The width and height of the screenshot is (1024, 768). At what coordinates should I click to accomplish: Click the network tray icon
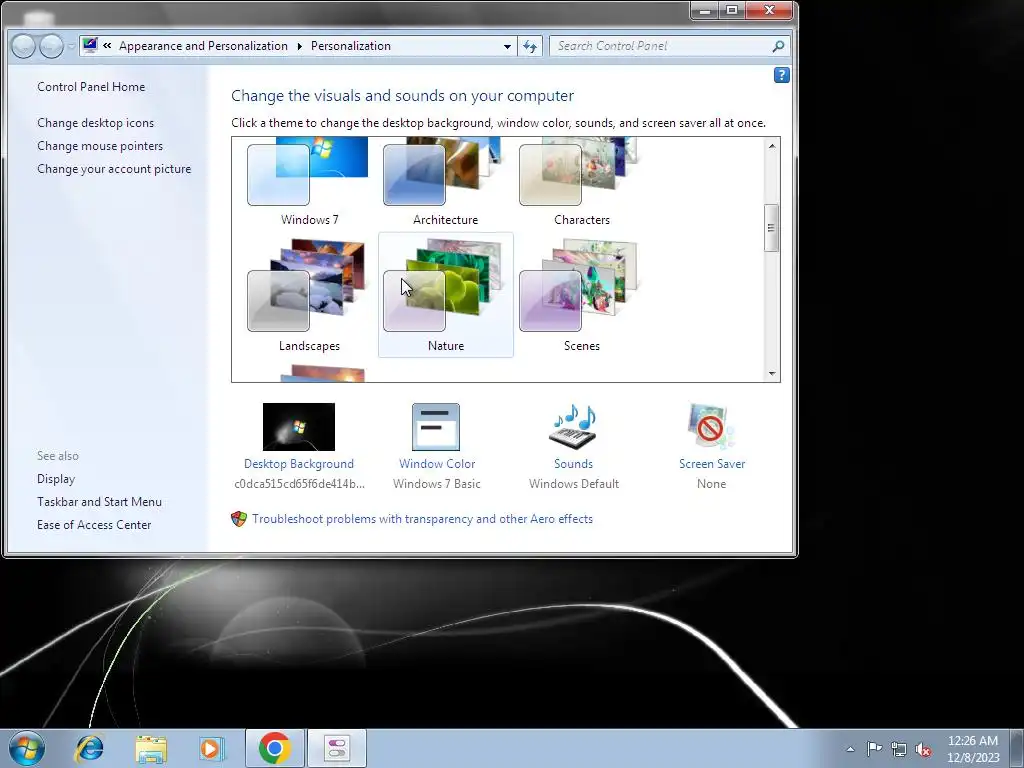899,749
